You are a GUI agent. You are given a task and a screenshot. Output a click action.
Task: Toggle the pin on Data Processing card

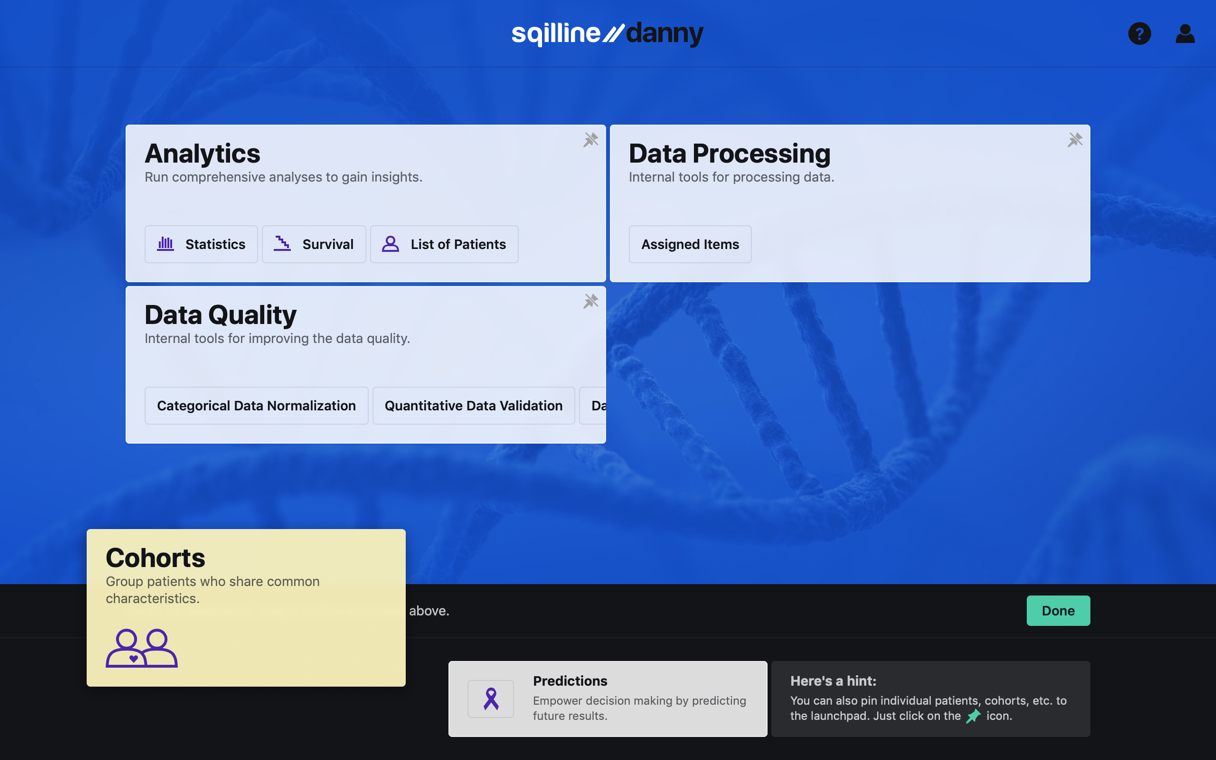pyautogui.click(x=1074, y=140)
